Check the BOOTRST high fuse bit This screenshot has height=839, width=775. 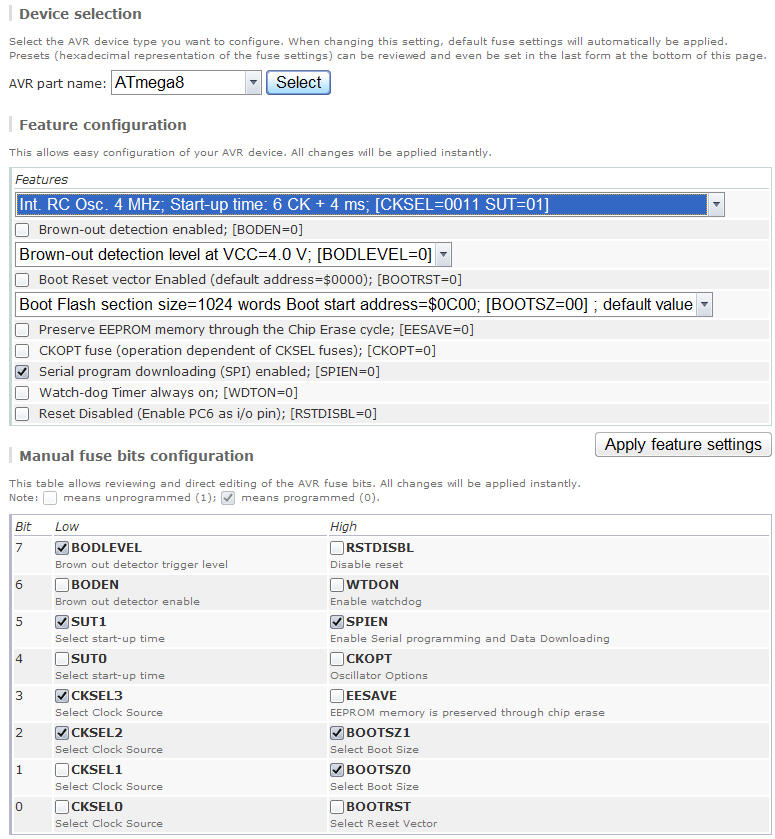pyautogui.click(x=337, y=807)
